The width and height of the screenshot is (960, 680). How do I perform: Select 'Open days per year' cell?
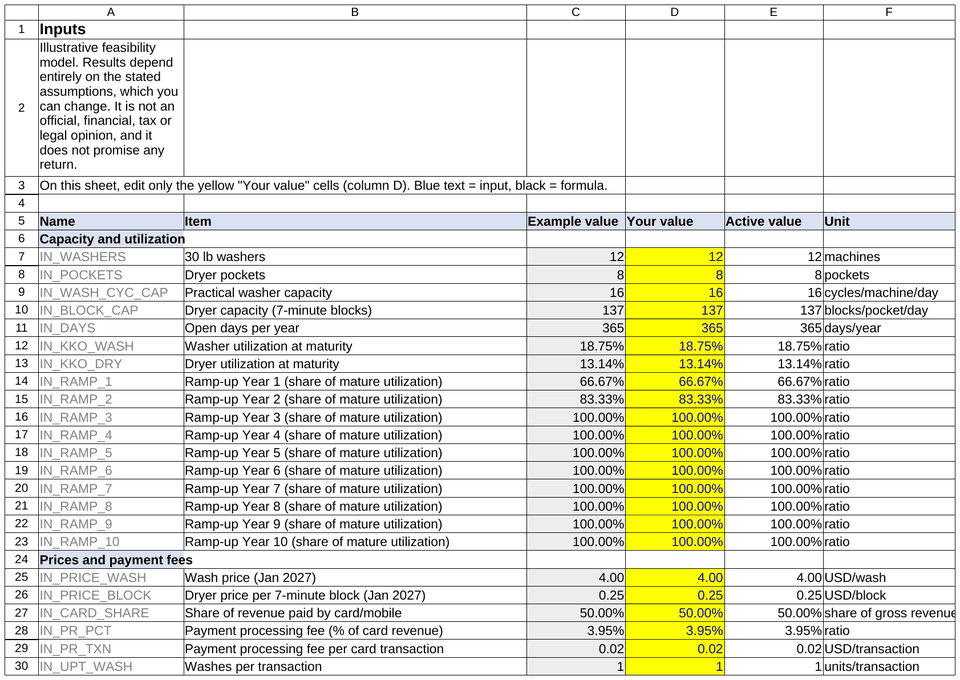tap(355, 328)
